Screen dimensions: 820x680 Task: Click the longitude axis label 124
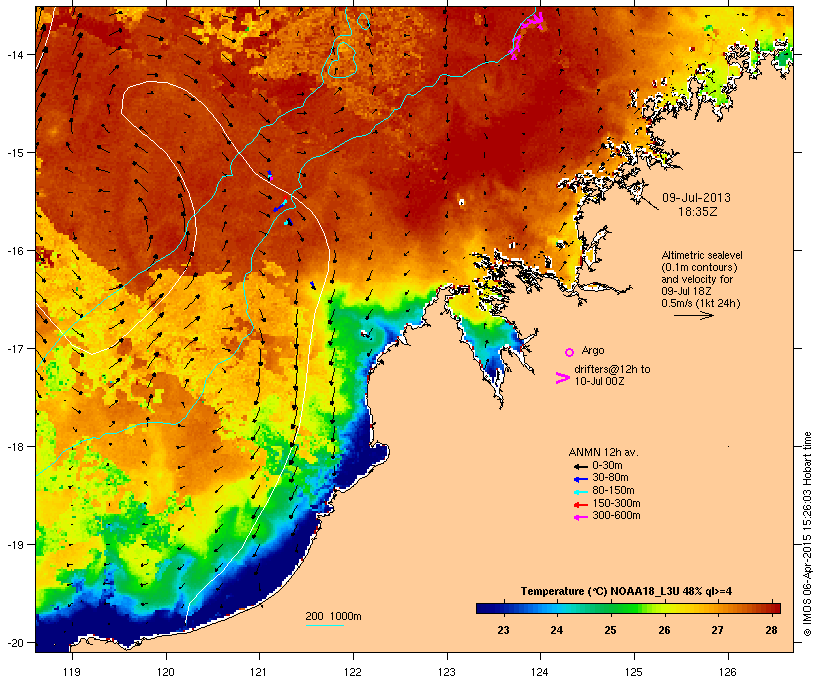point(540,672)
